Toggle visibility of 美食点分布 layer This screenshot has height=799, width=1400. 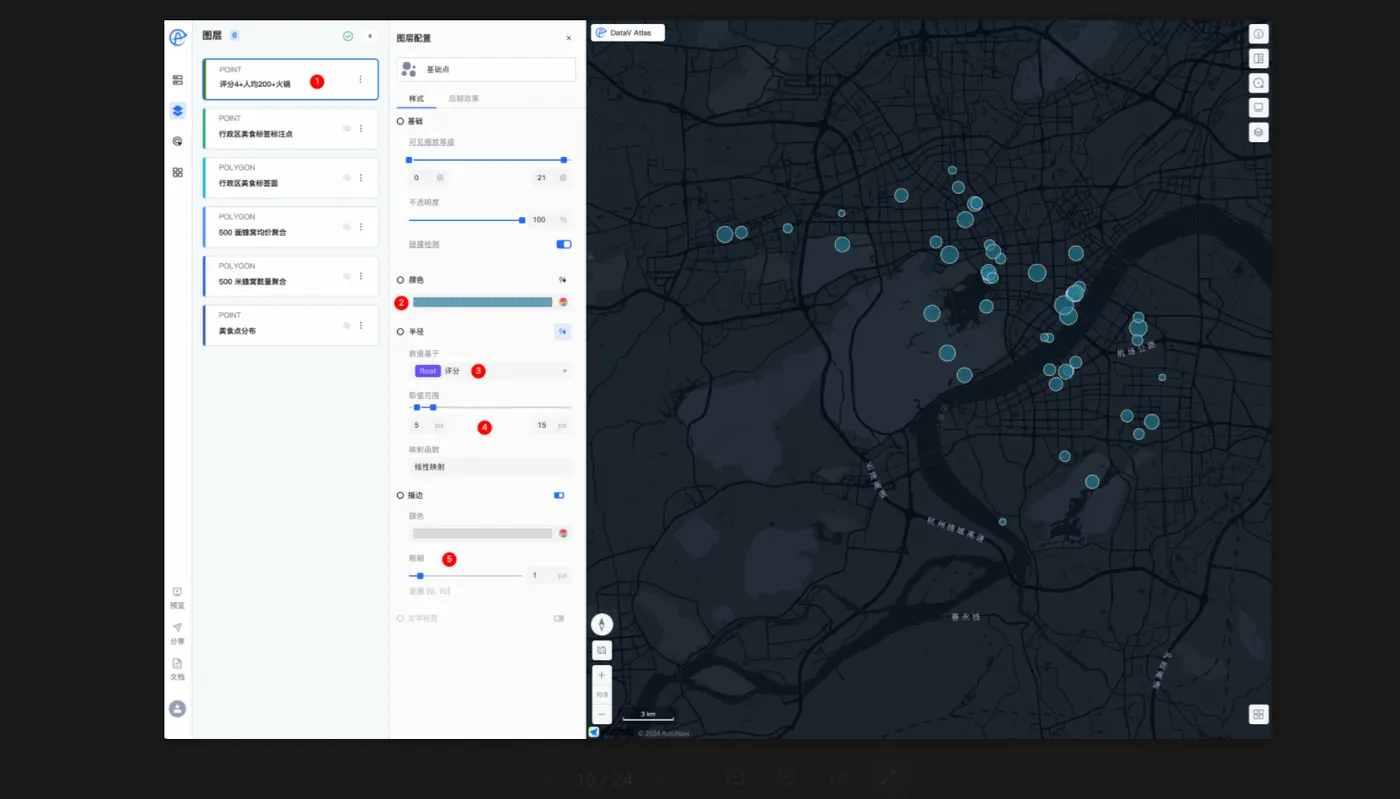coord(347,325)
